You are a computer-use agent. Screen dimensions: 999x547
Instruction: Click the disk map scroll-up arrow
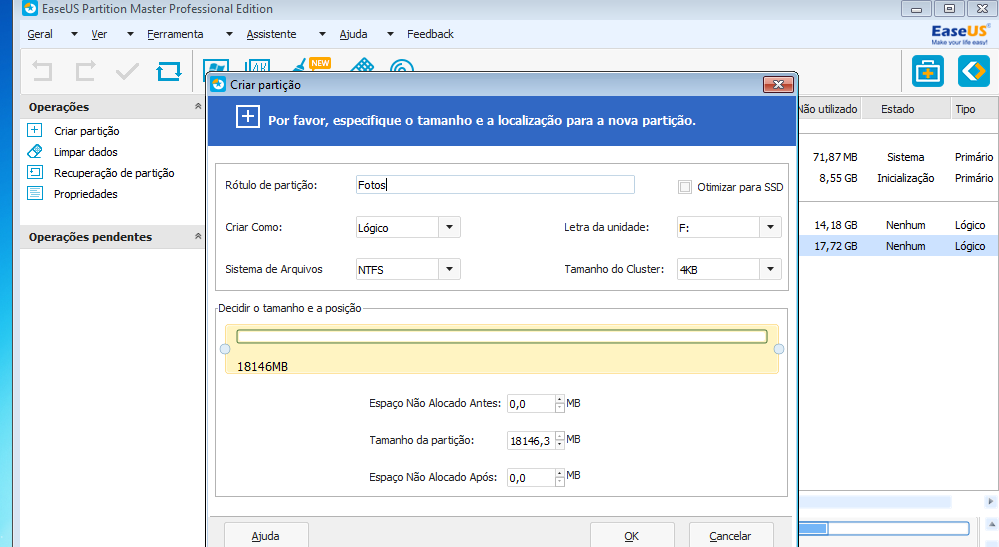[992, 525]
